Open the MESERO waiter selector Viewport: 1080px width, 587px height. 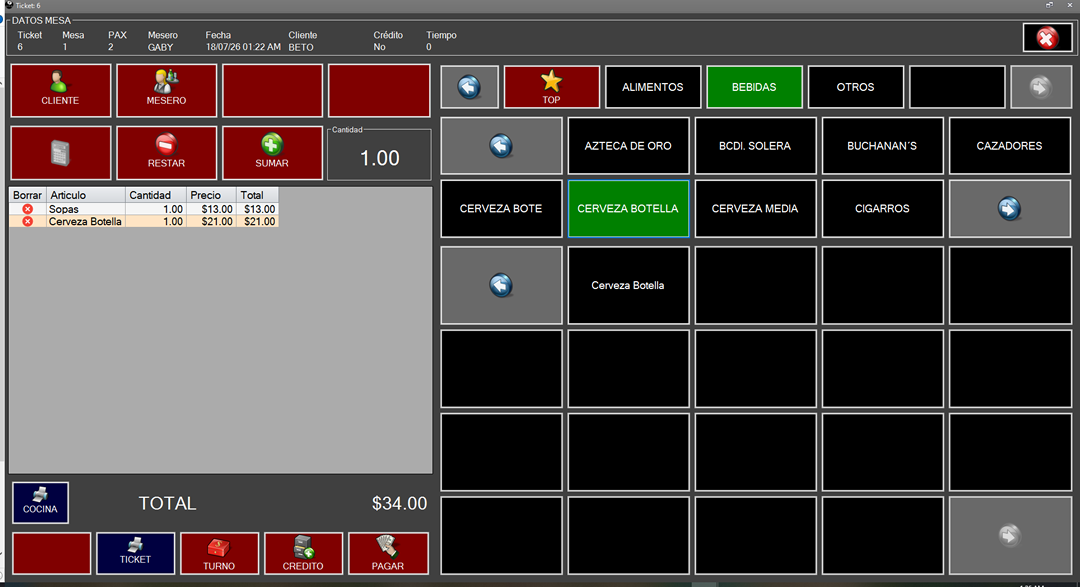tap(166, 90)
